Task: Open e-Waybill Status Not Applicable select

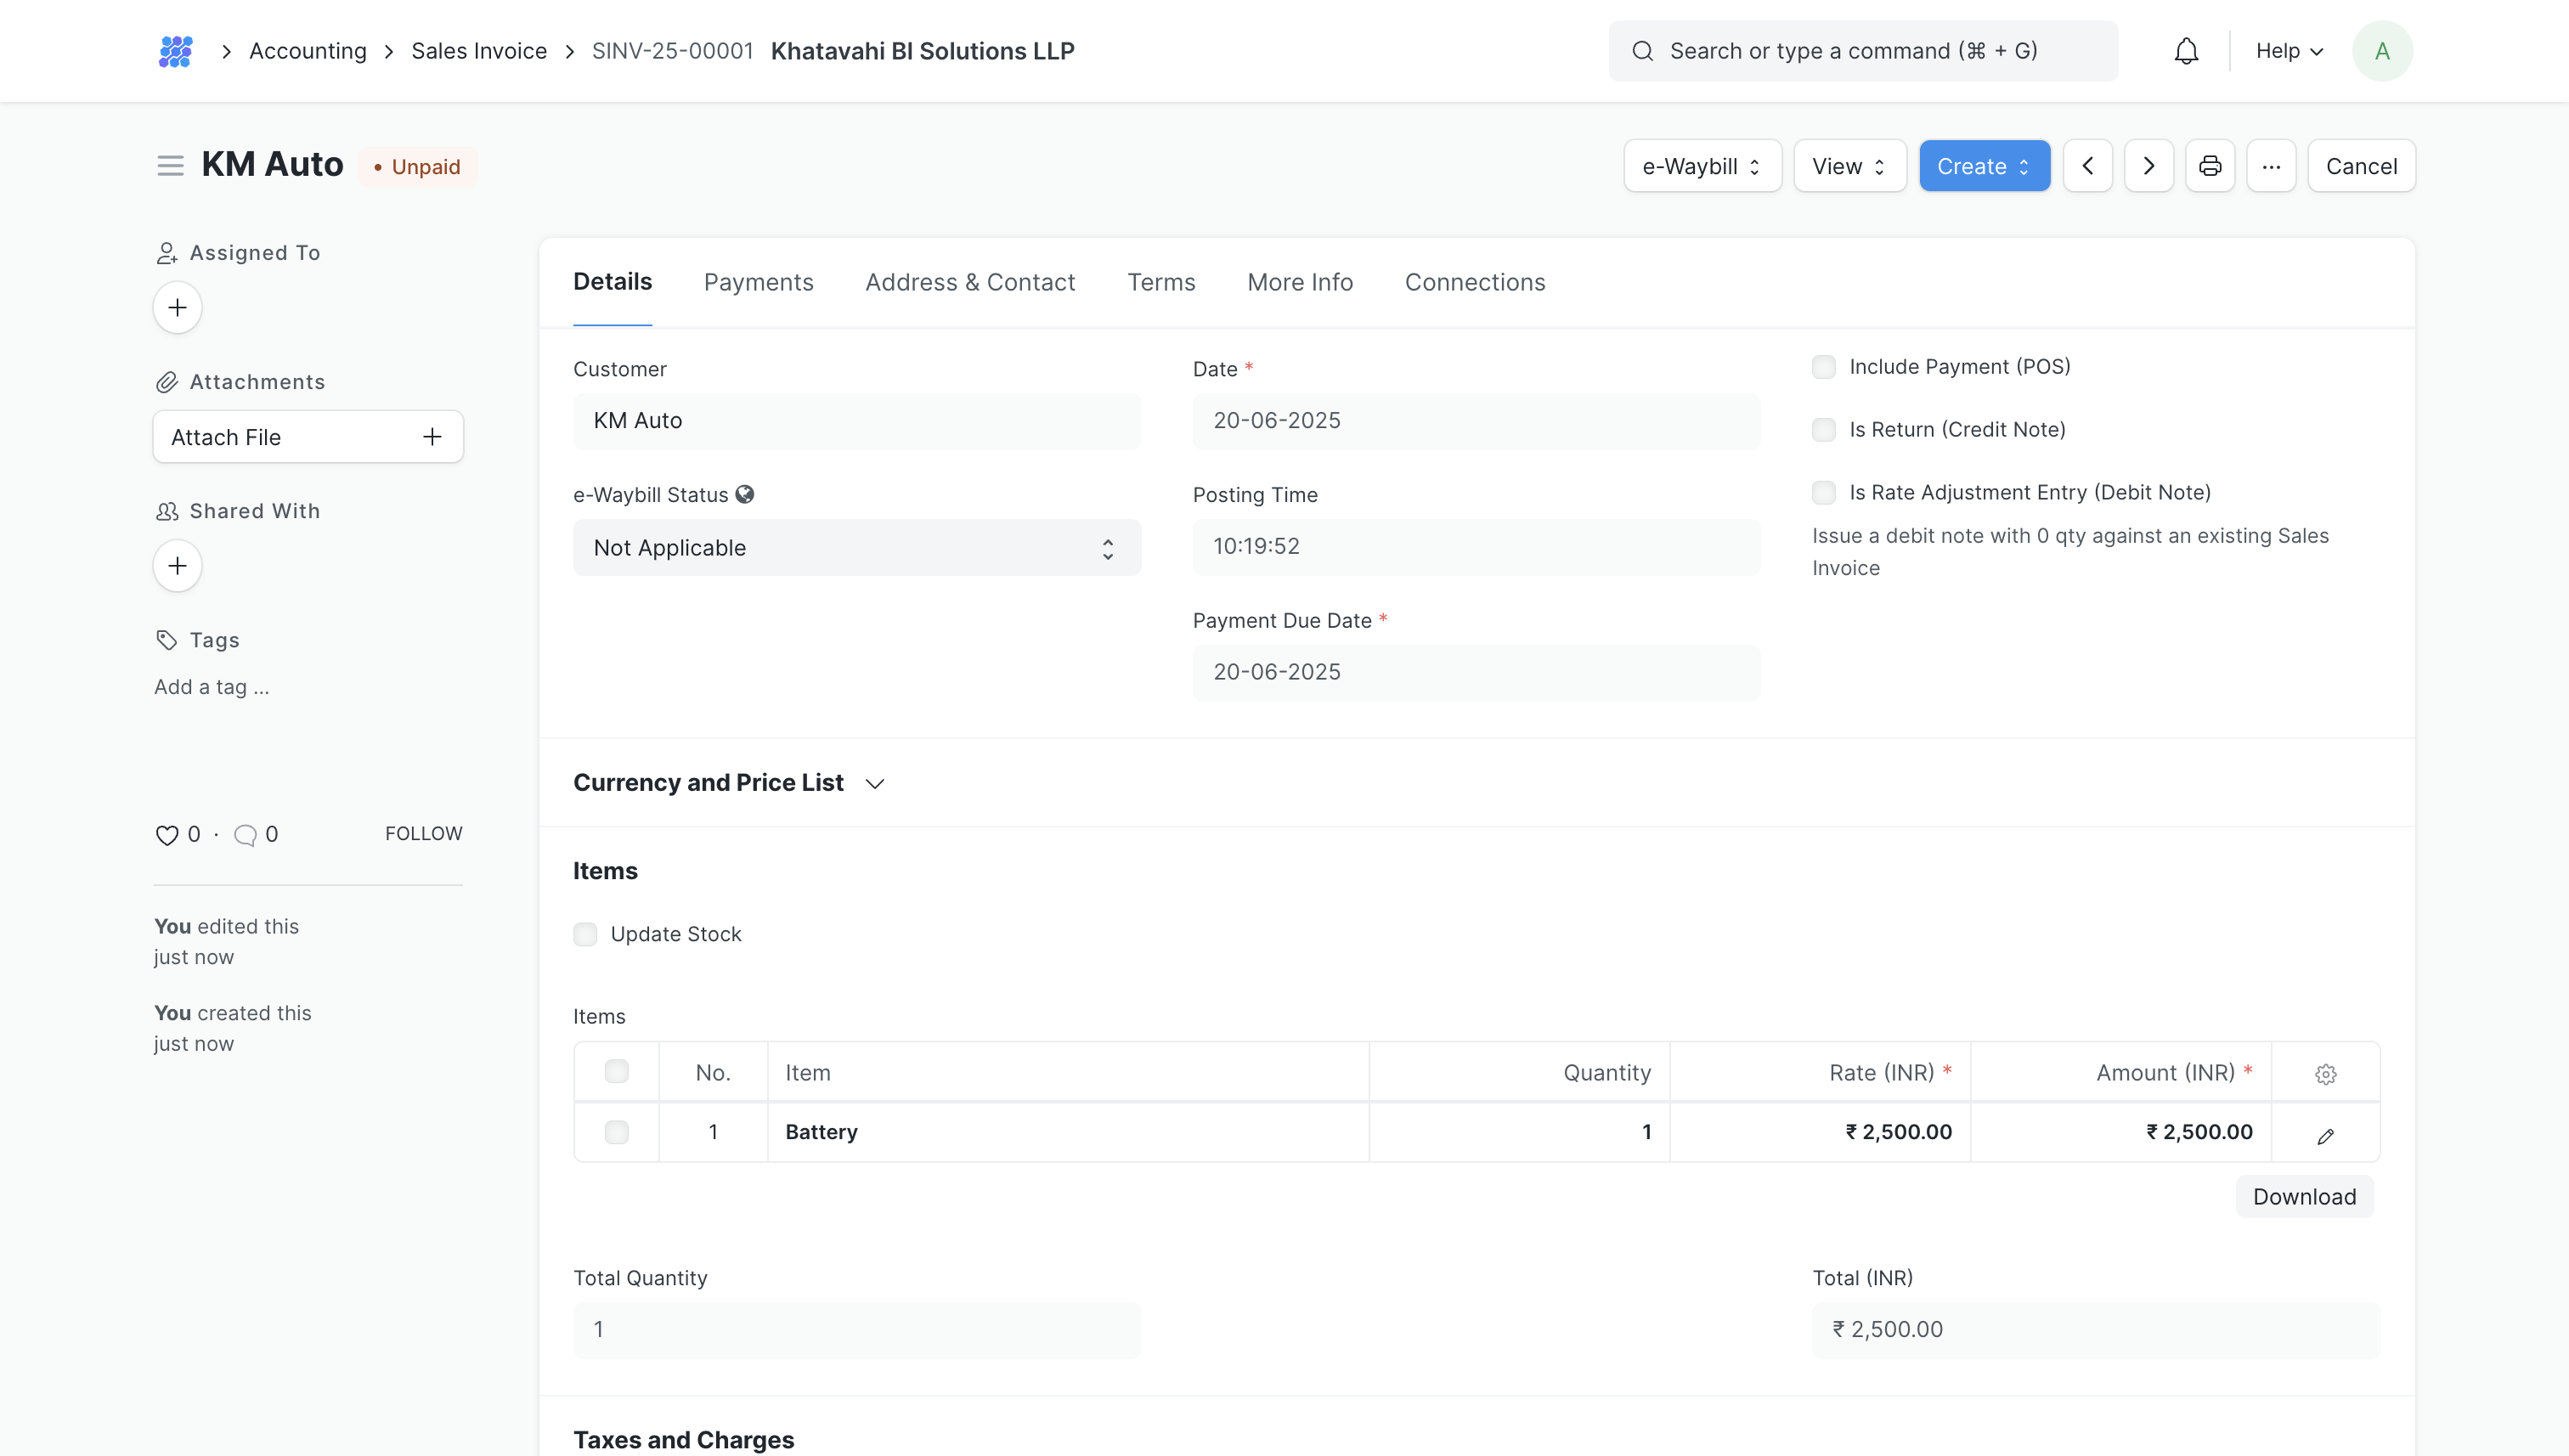Action: click(857, 548)
